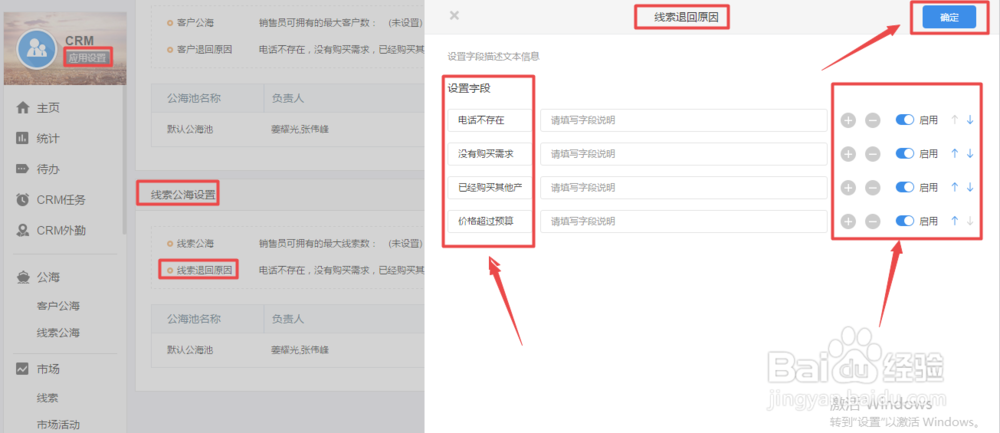Click description field beside 没有购买需求
This screenshot has width=1000, height=433.
click(x=684, y=154)
